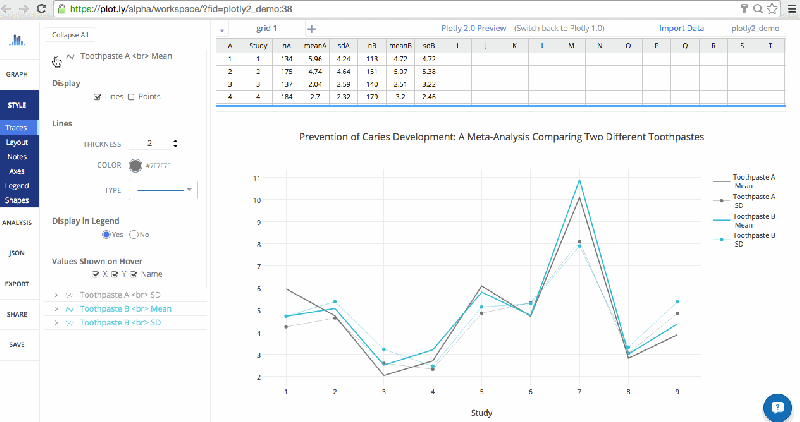Go back with the browser back arrow

tap(7, 9)
